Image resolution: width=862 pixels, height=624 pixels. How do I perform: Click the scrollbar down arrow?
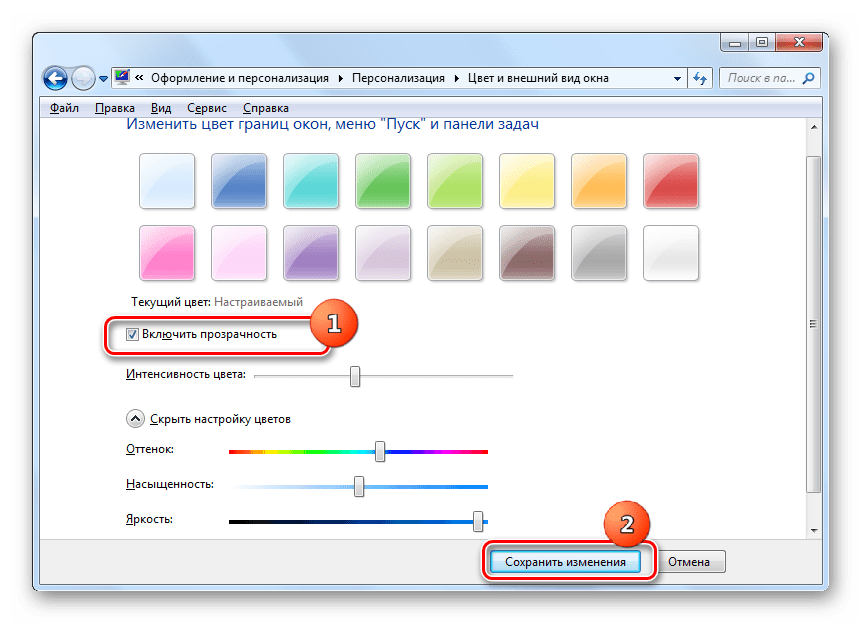point(814,531)
